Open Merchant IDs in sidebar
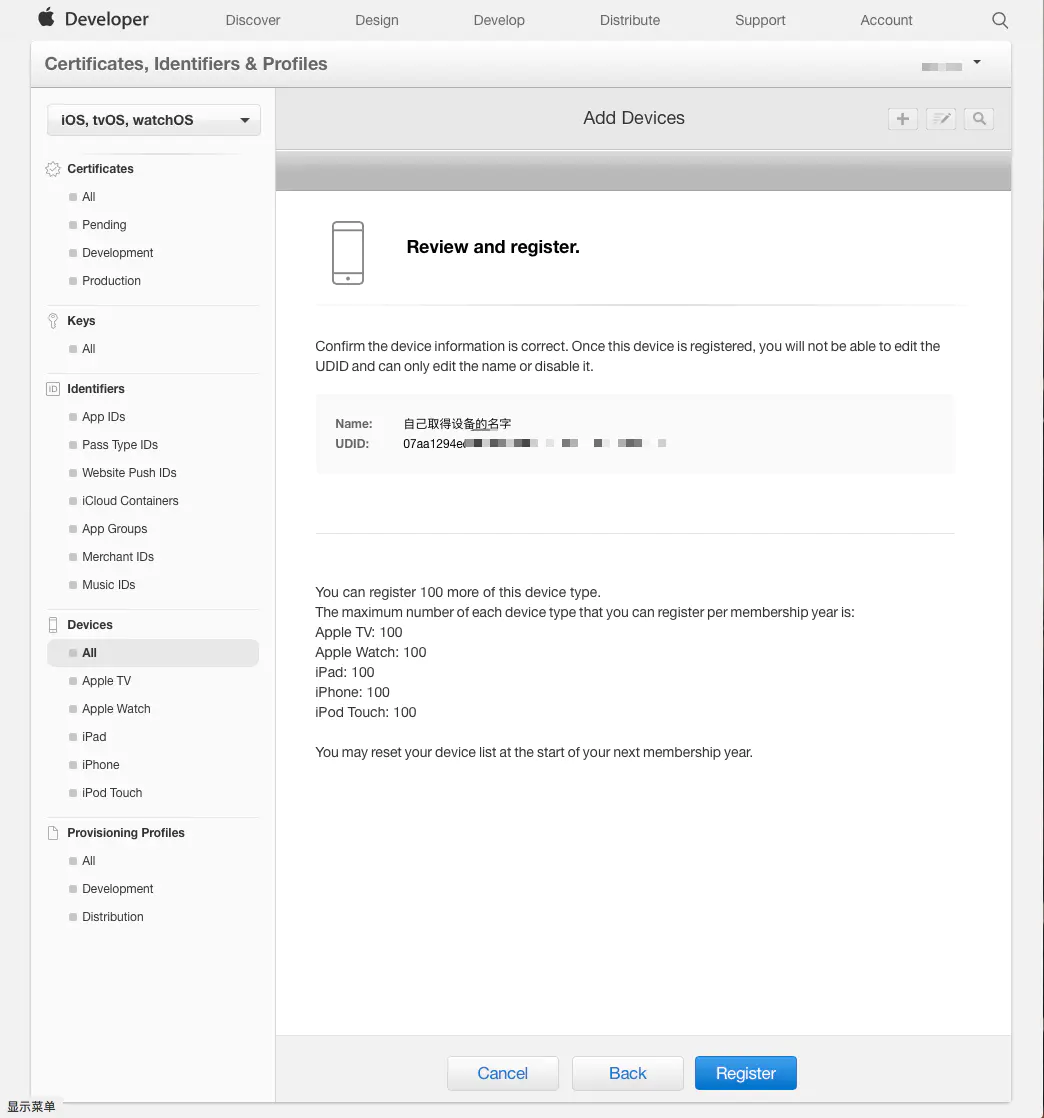 coord(118,556)
